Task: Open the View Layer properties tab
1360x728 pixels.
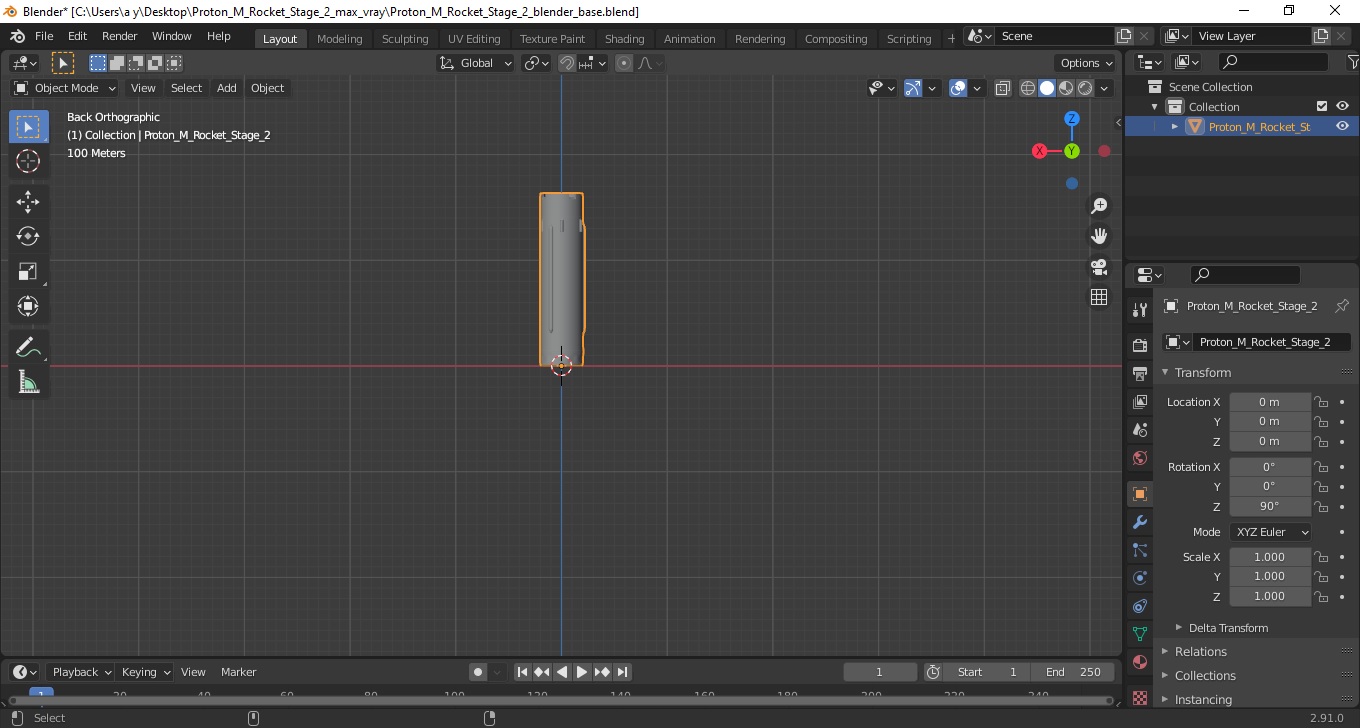Action: [x=1139, y=401]
